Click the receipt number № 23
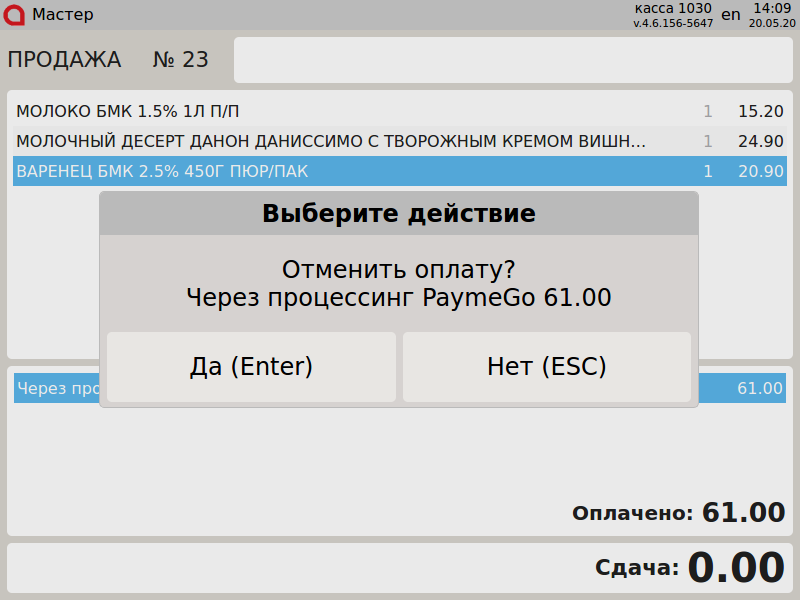This screenshot has height=600, width=800. pyautogui.click(x=180, y=60)
